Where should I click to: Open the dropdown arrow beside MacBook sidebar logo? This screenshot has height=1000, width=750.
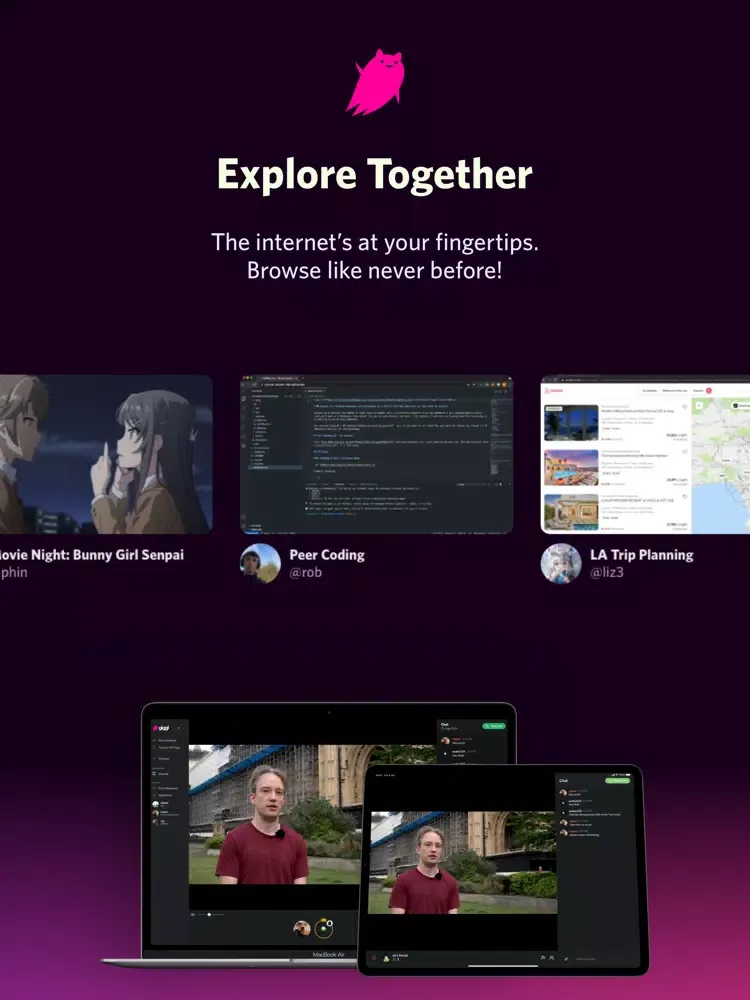tap(179, 728)
